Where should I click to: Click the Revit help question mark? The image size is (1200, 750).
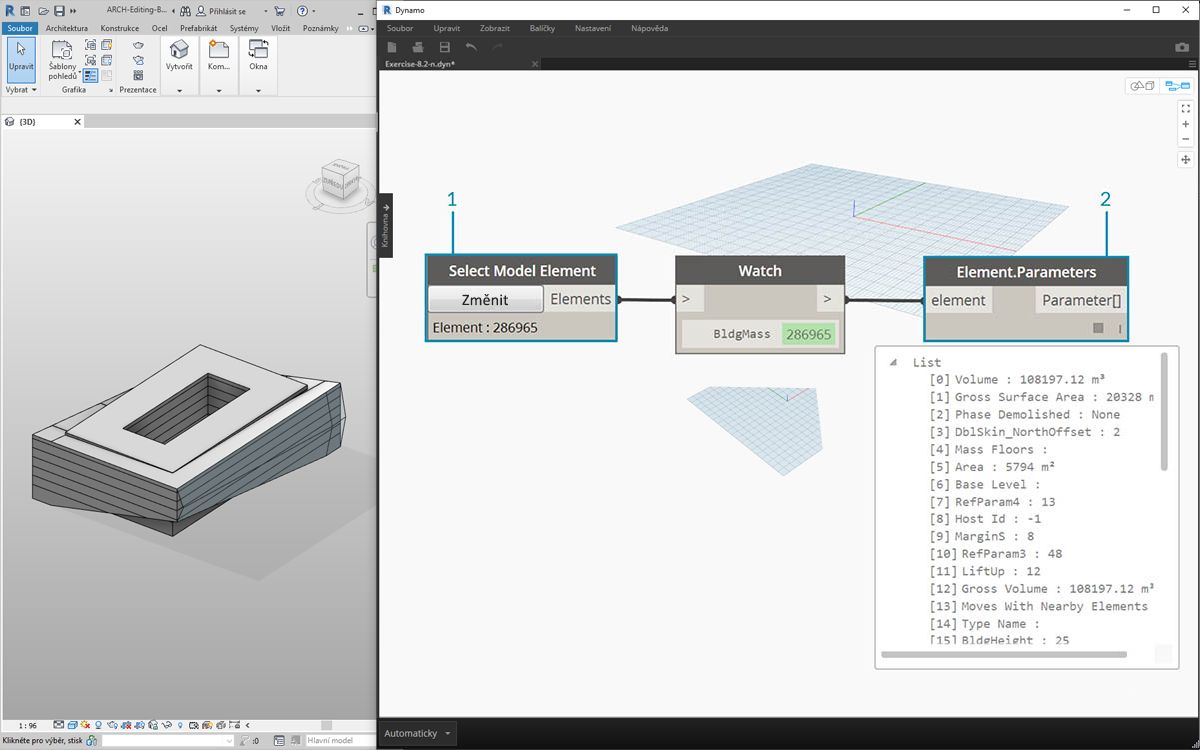coord(301,10)
